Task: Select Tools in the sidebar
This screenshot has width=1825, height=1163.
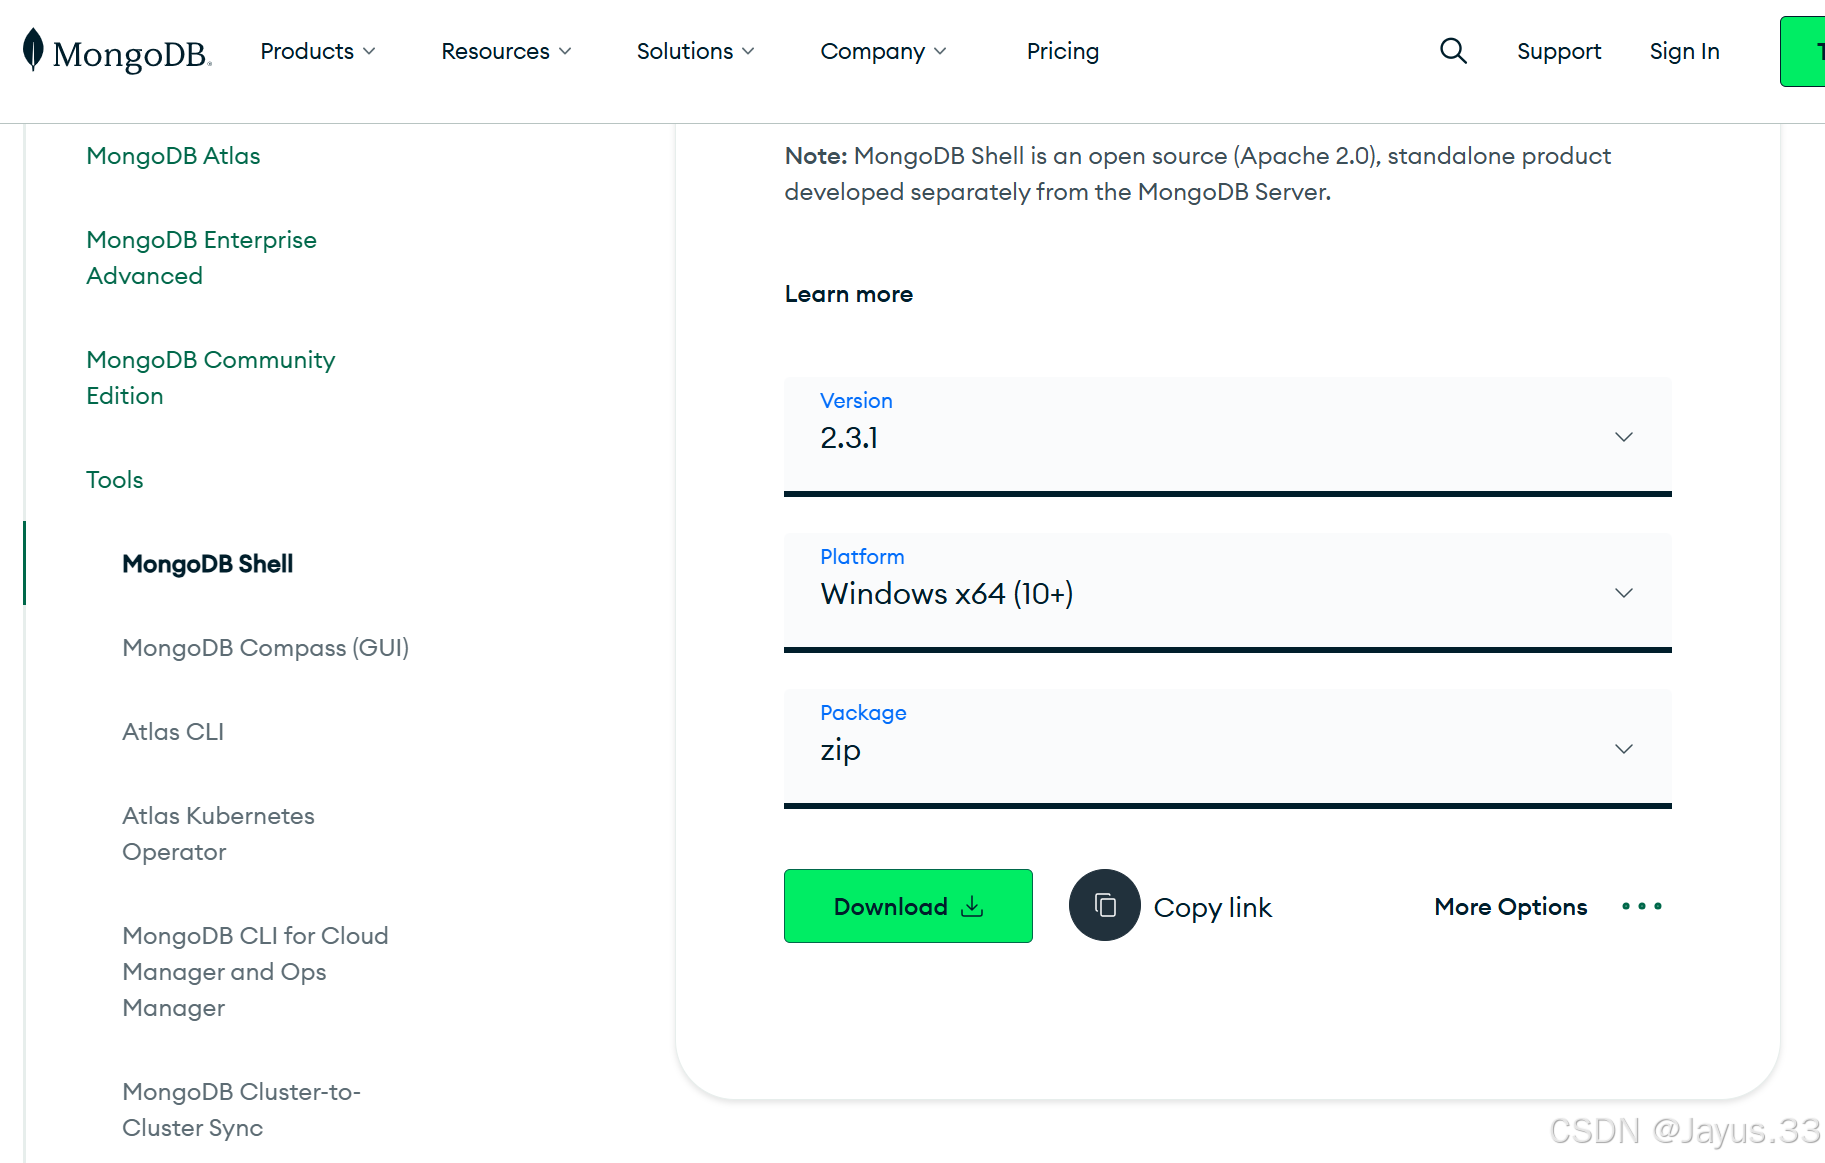Action: click(x=114, y=480)
